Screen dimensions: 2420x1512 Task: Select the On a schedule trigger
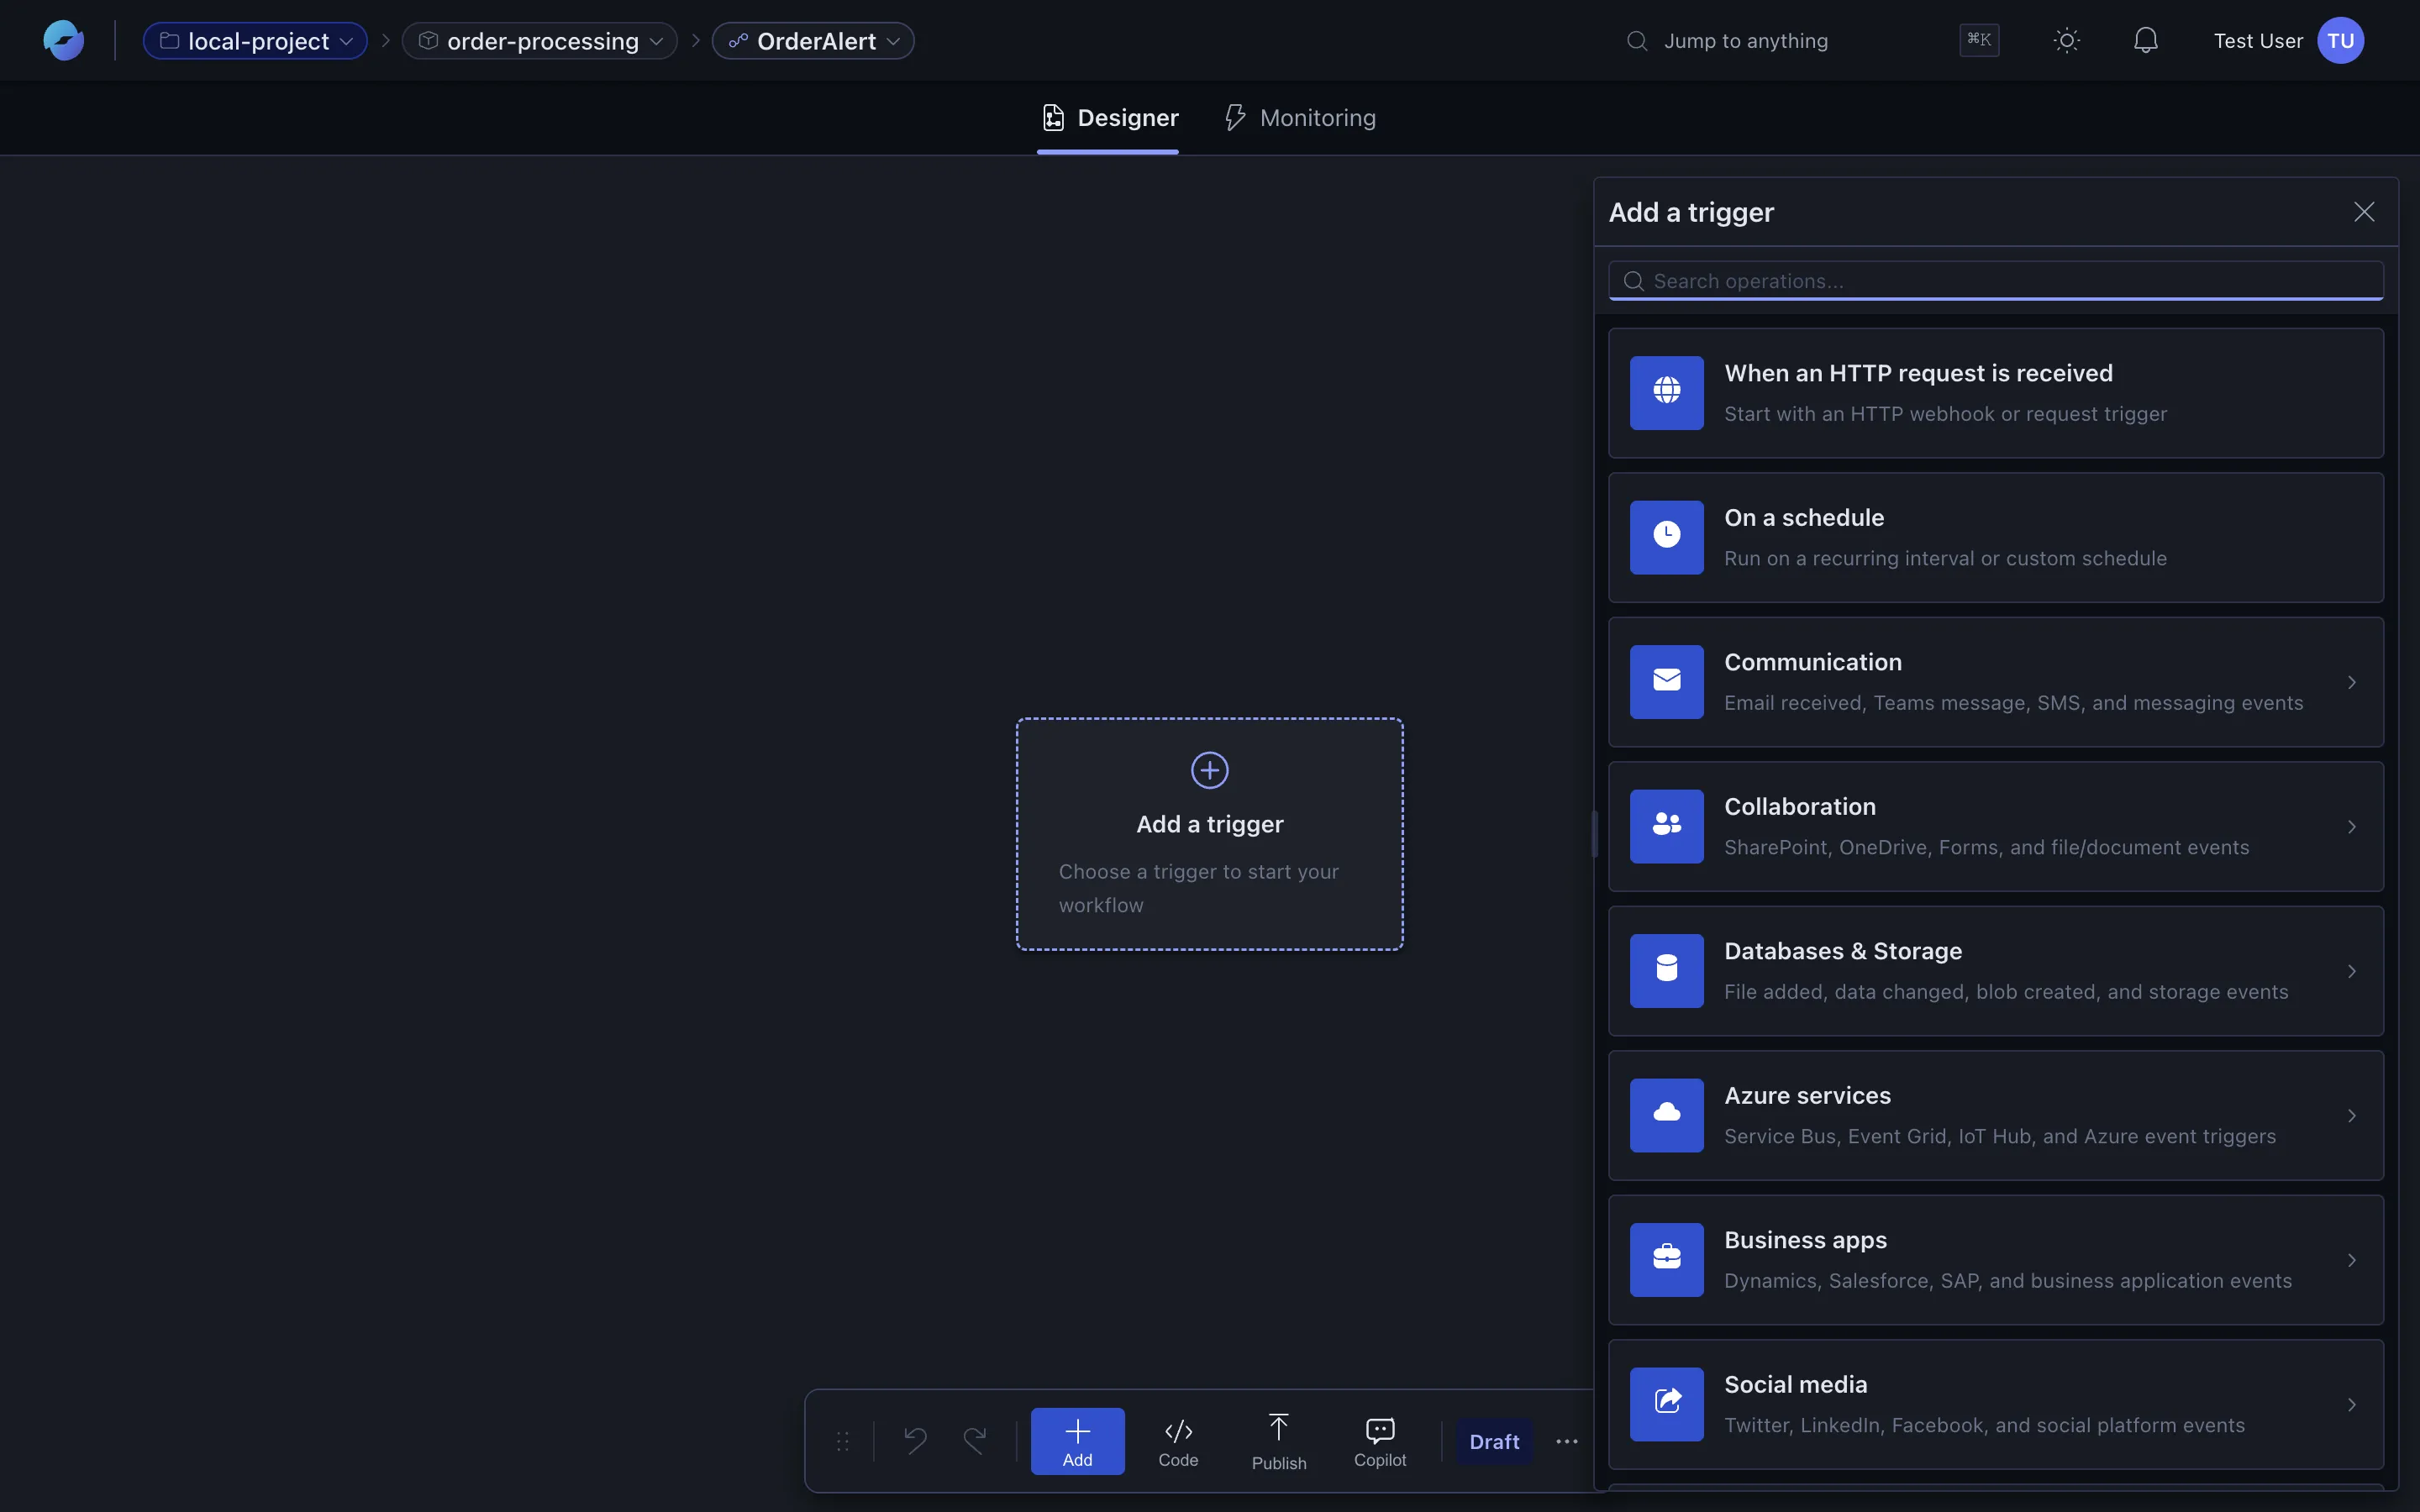point(1995,538)
